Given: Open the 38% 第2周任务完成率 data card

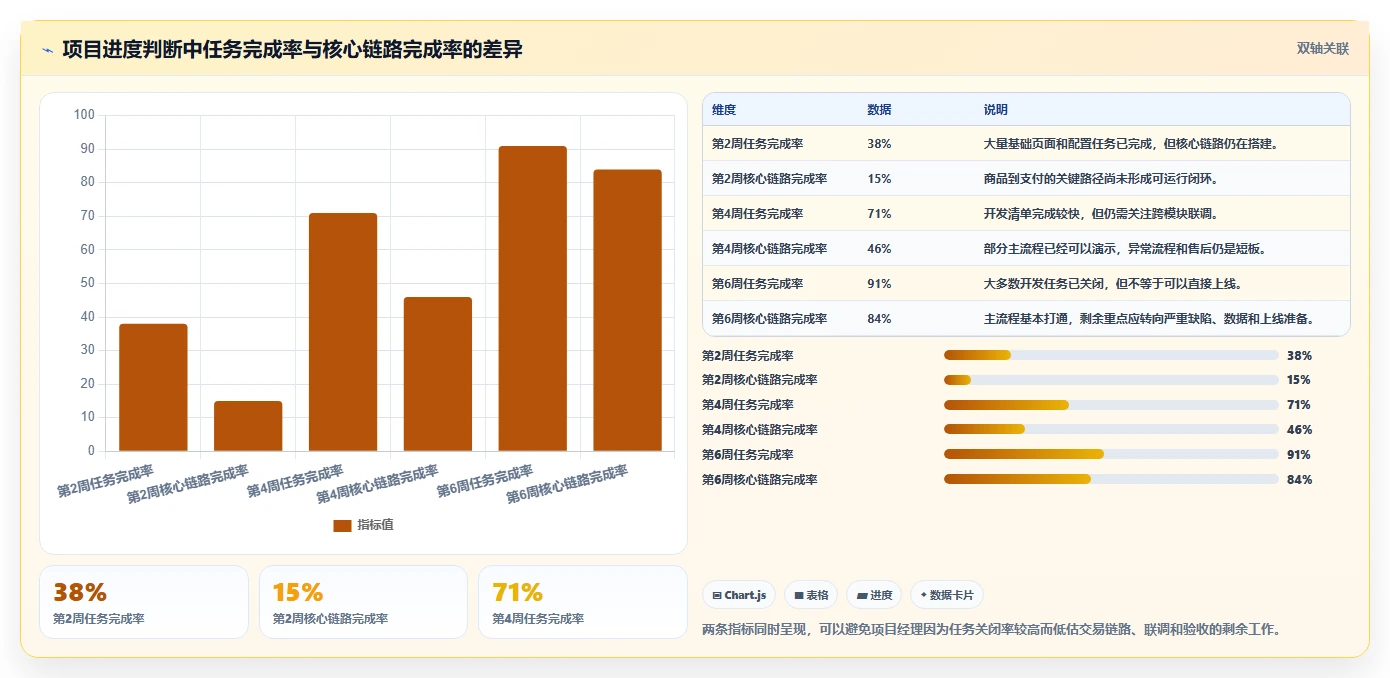Looking at the screenshot, I should (144, 602).
